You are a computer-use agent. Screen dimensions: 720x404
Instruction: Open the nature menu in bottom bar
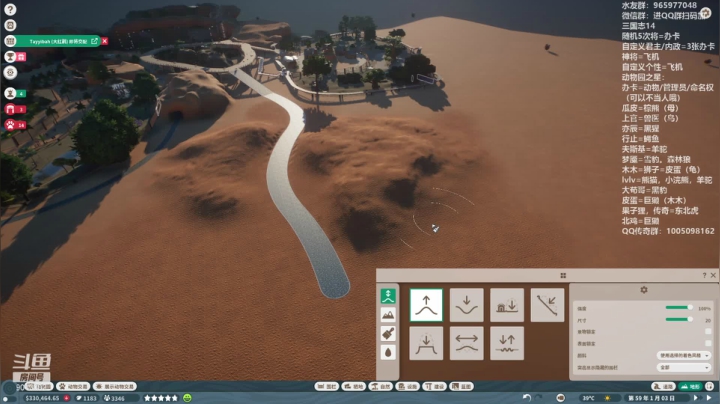(380, 387)
